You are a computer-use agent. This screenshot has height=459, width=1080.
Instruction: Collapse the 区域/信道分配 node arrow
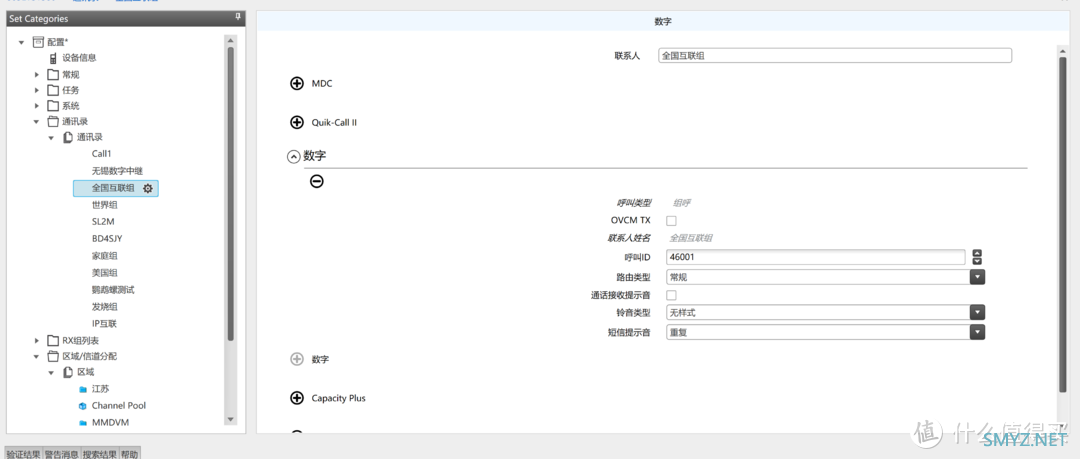pos(37,357)
